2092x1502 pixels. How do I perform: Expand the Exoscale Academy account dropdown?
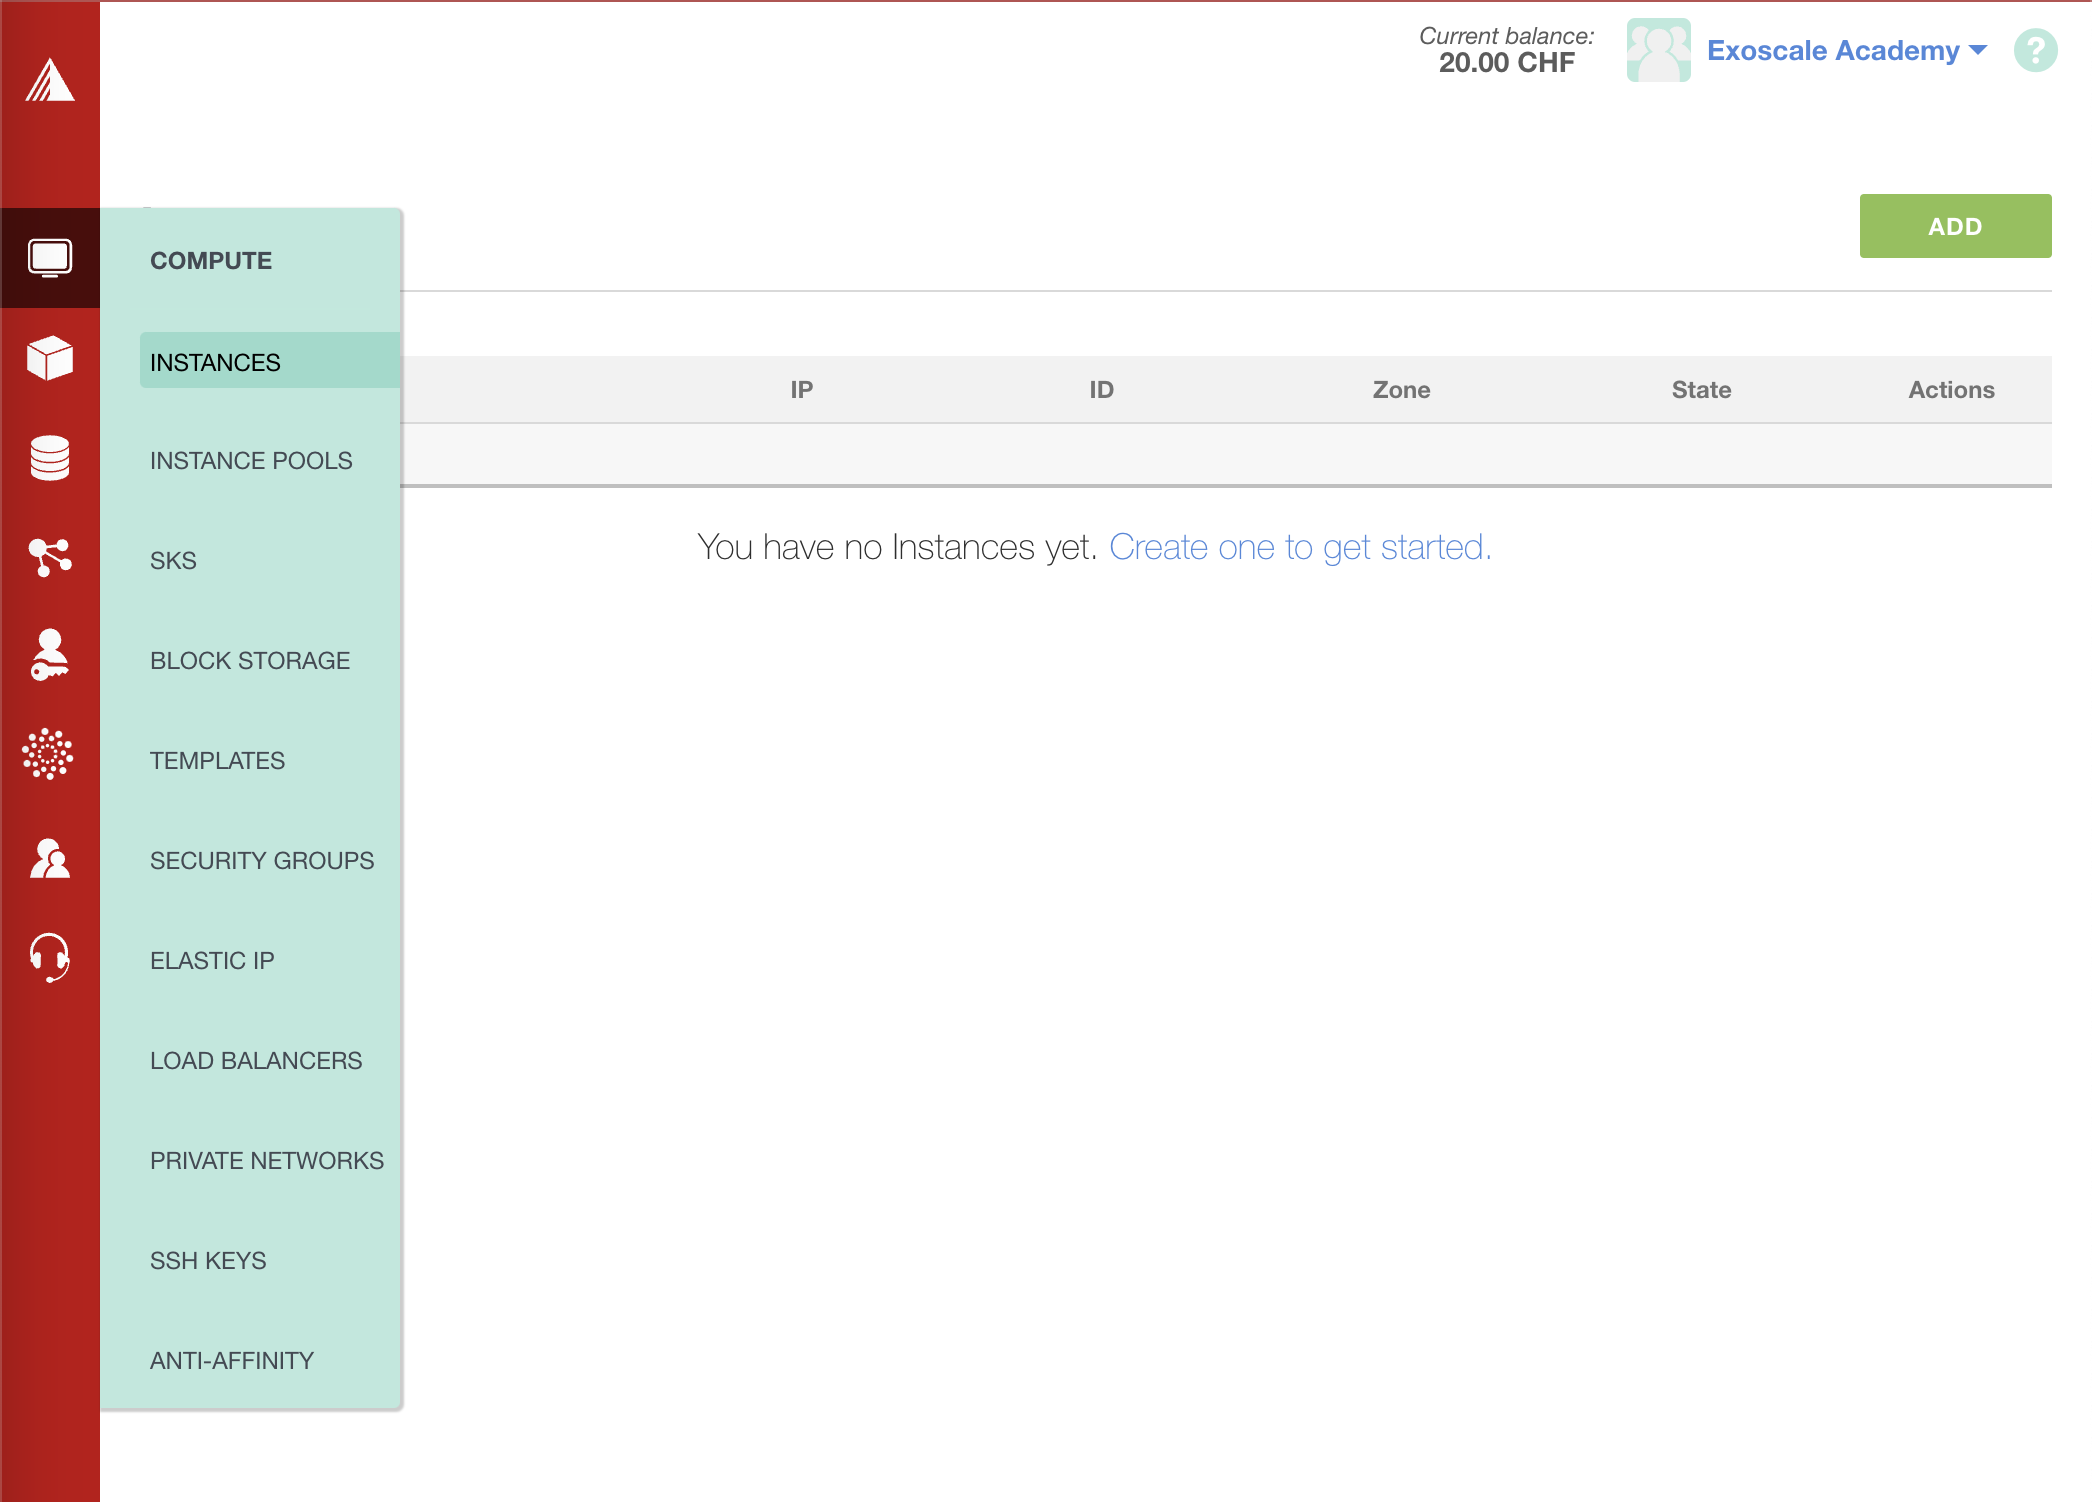[1846, 50]
